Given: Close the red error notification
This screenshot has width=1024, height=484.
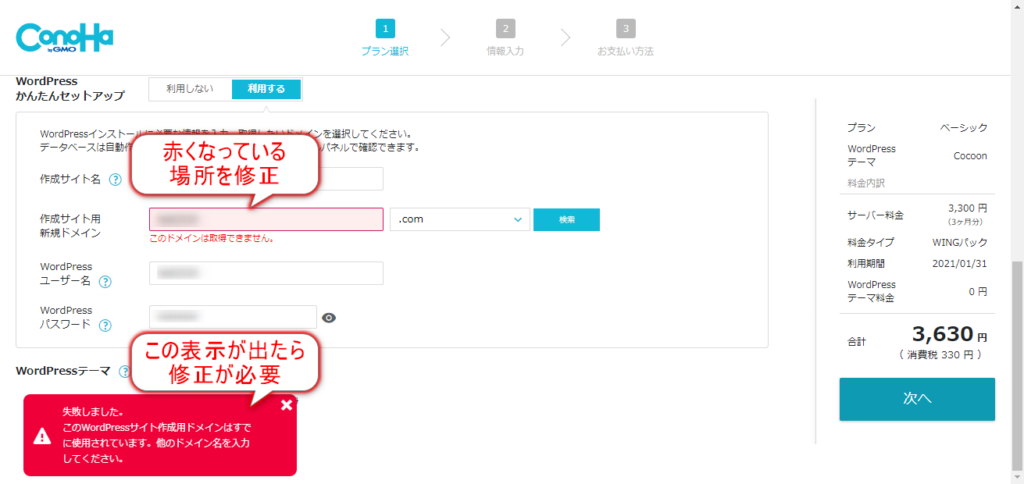Looking at the screenshot, I should click(286, 405).
